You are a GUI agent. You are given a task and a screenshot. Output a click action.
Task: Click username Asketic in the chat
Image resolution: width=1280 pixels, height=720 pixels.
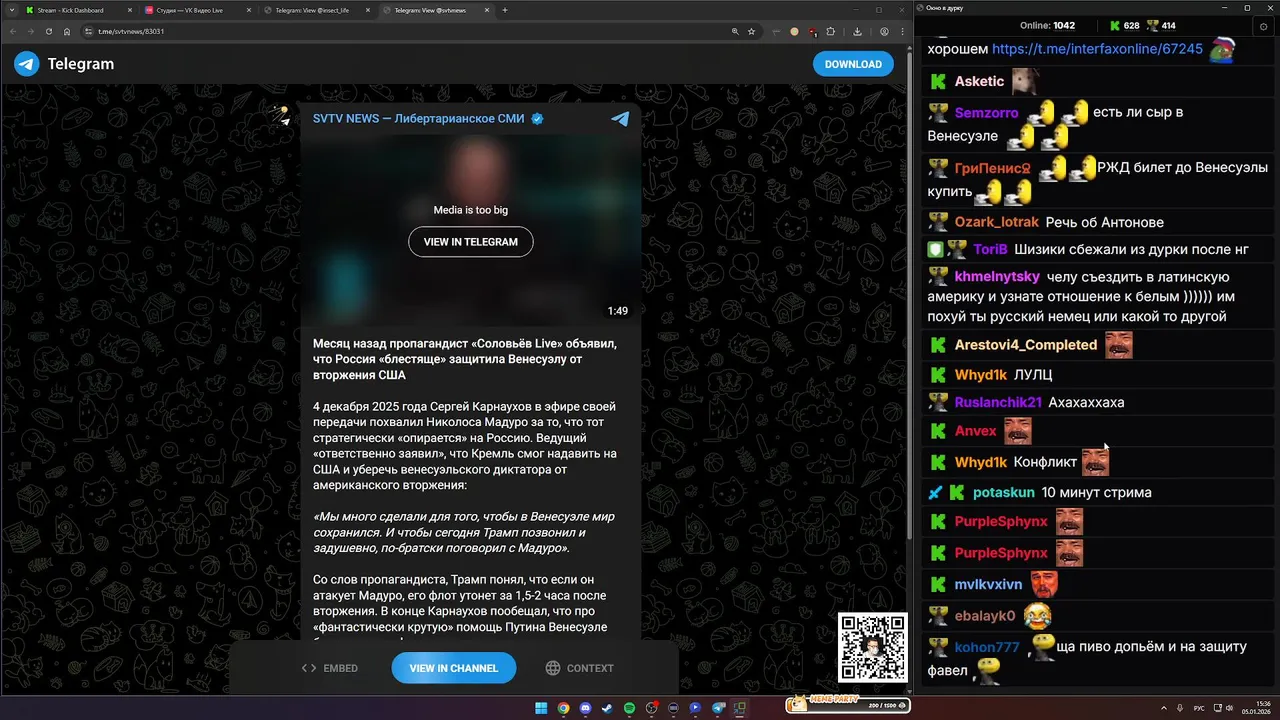[x=979, y=82]
